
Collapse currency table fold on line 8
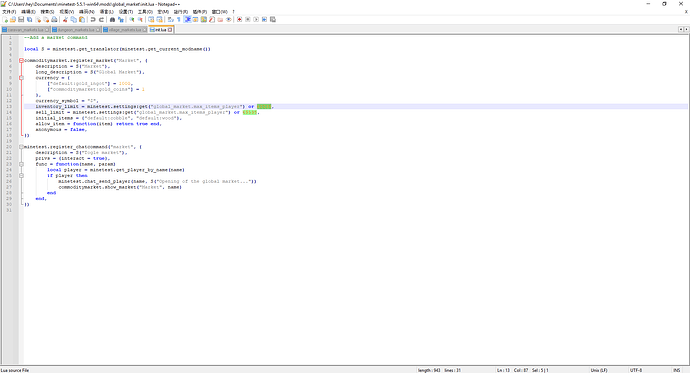pyautogui.click(x=21, y=78)
